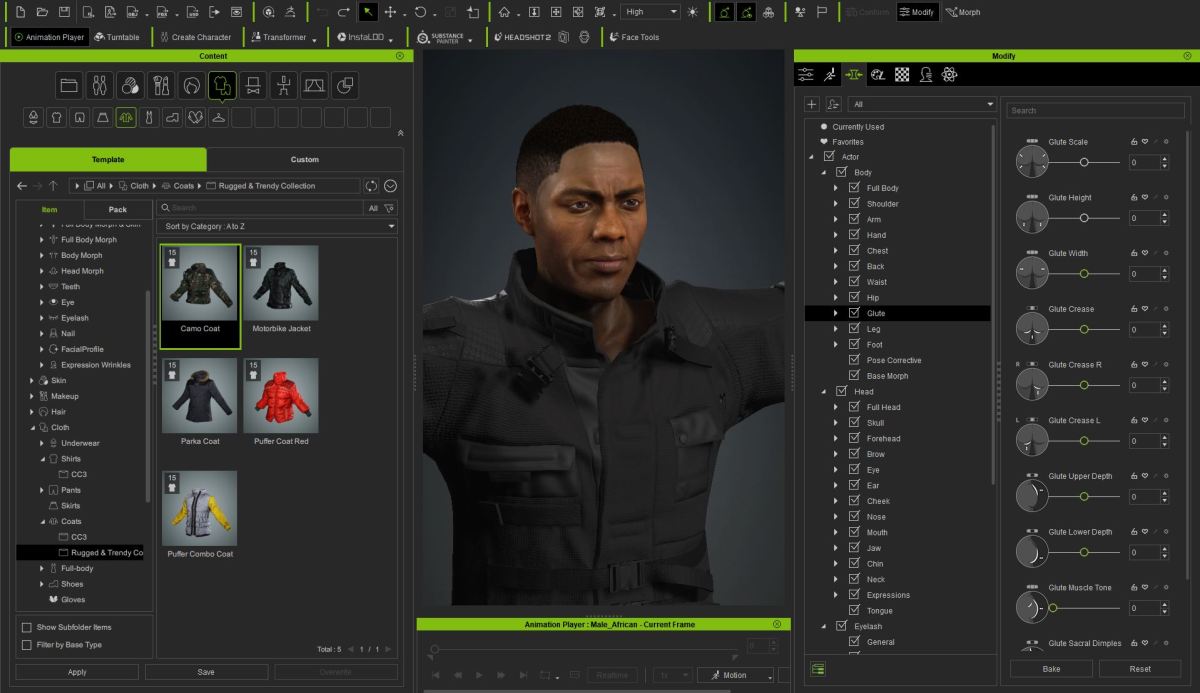The width and height of the screenshot is (1200, 693).
Task: Select the Makeup content category icon
Action: pyautogui.click(x=160, y=85)
